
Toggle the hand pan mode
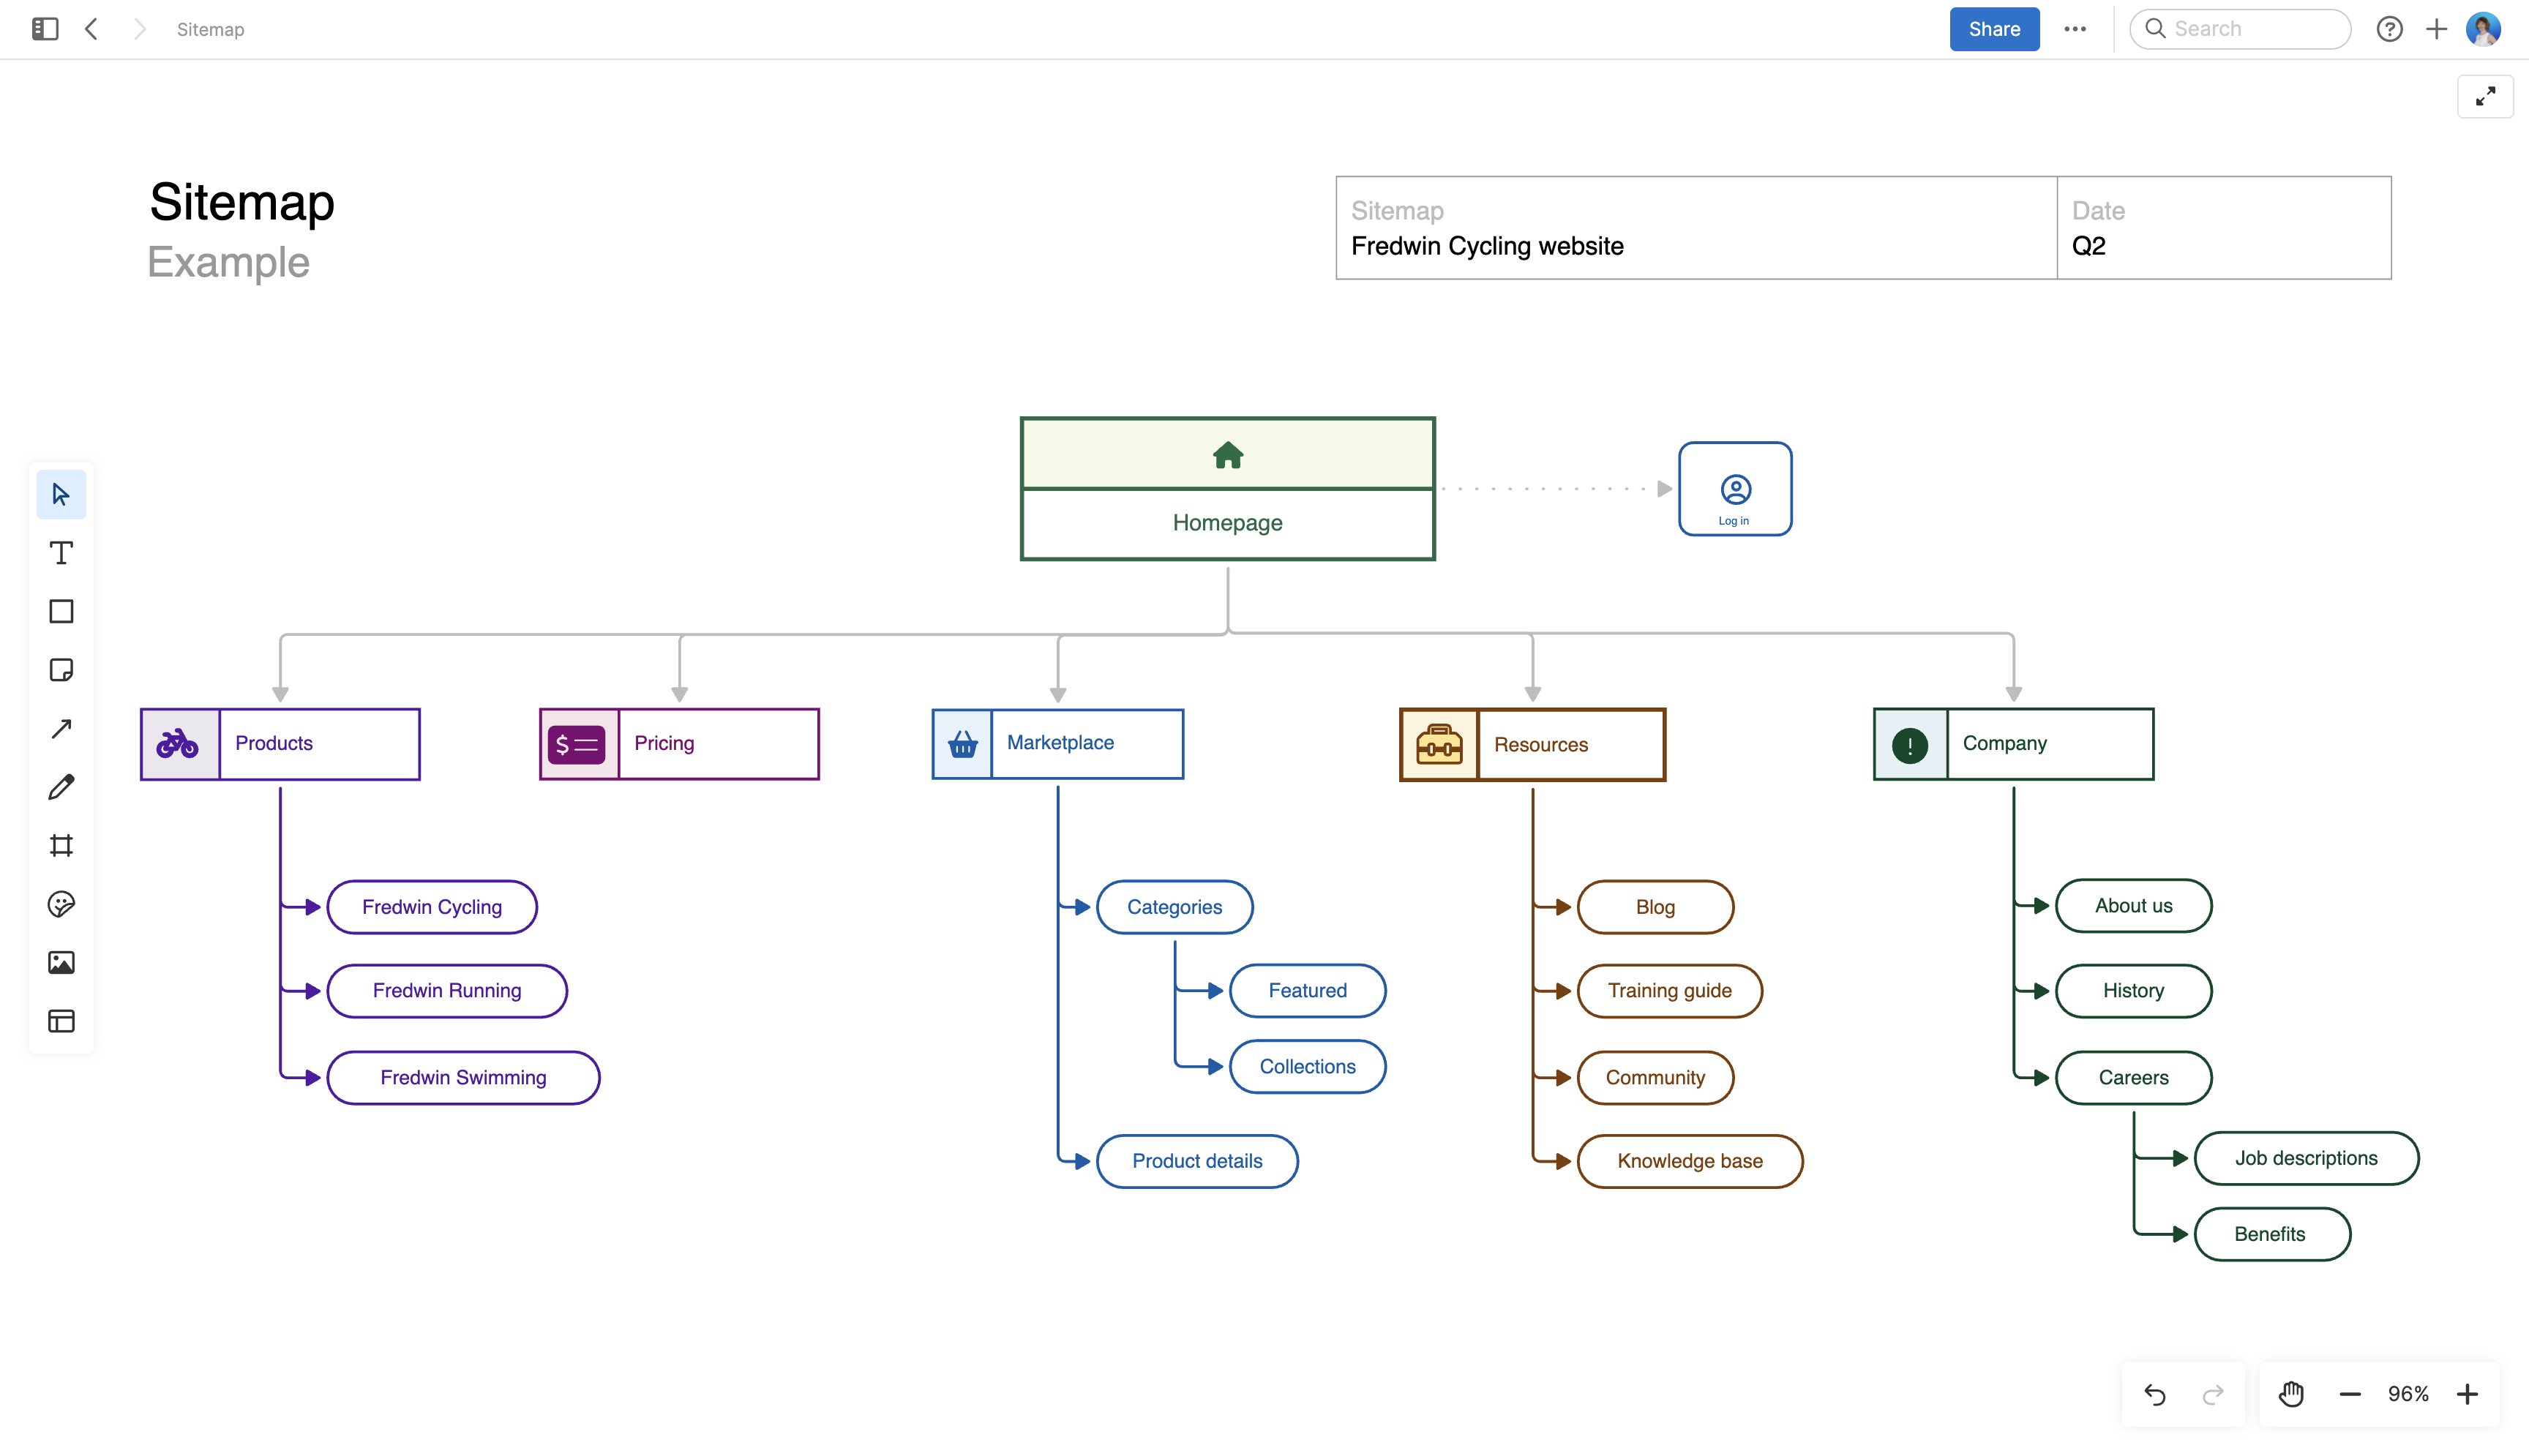point(2291,1393)
